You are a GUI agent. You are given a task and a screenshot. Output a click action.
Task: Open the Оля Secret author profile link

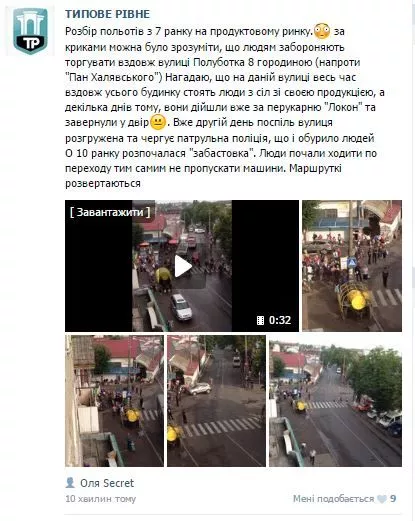coord(107,483)
